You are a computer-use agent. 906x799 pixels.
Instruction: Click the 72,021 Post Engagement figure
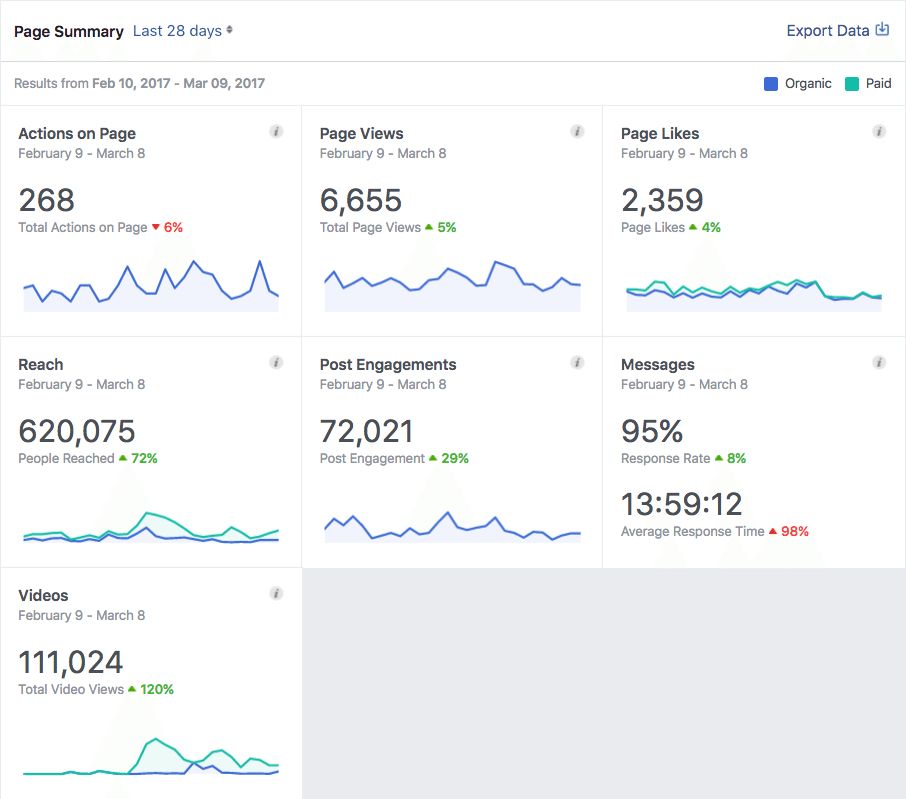pyautogui.click(x=365, y=431)
